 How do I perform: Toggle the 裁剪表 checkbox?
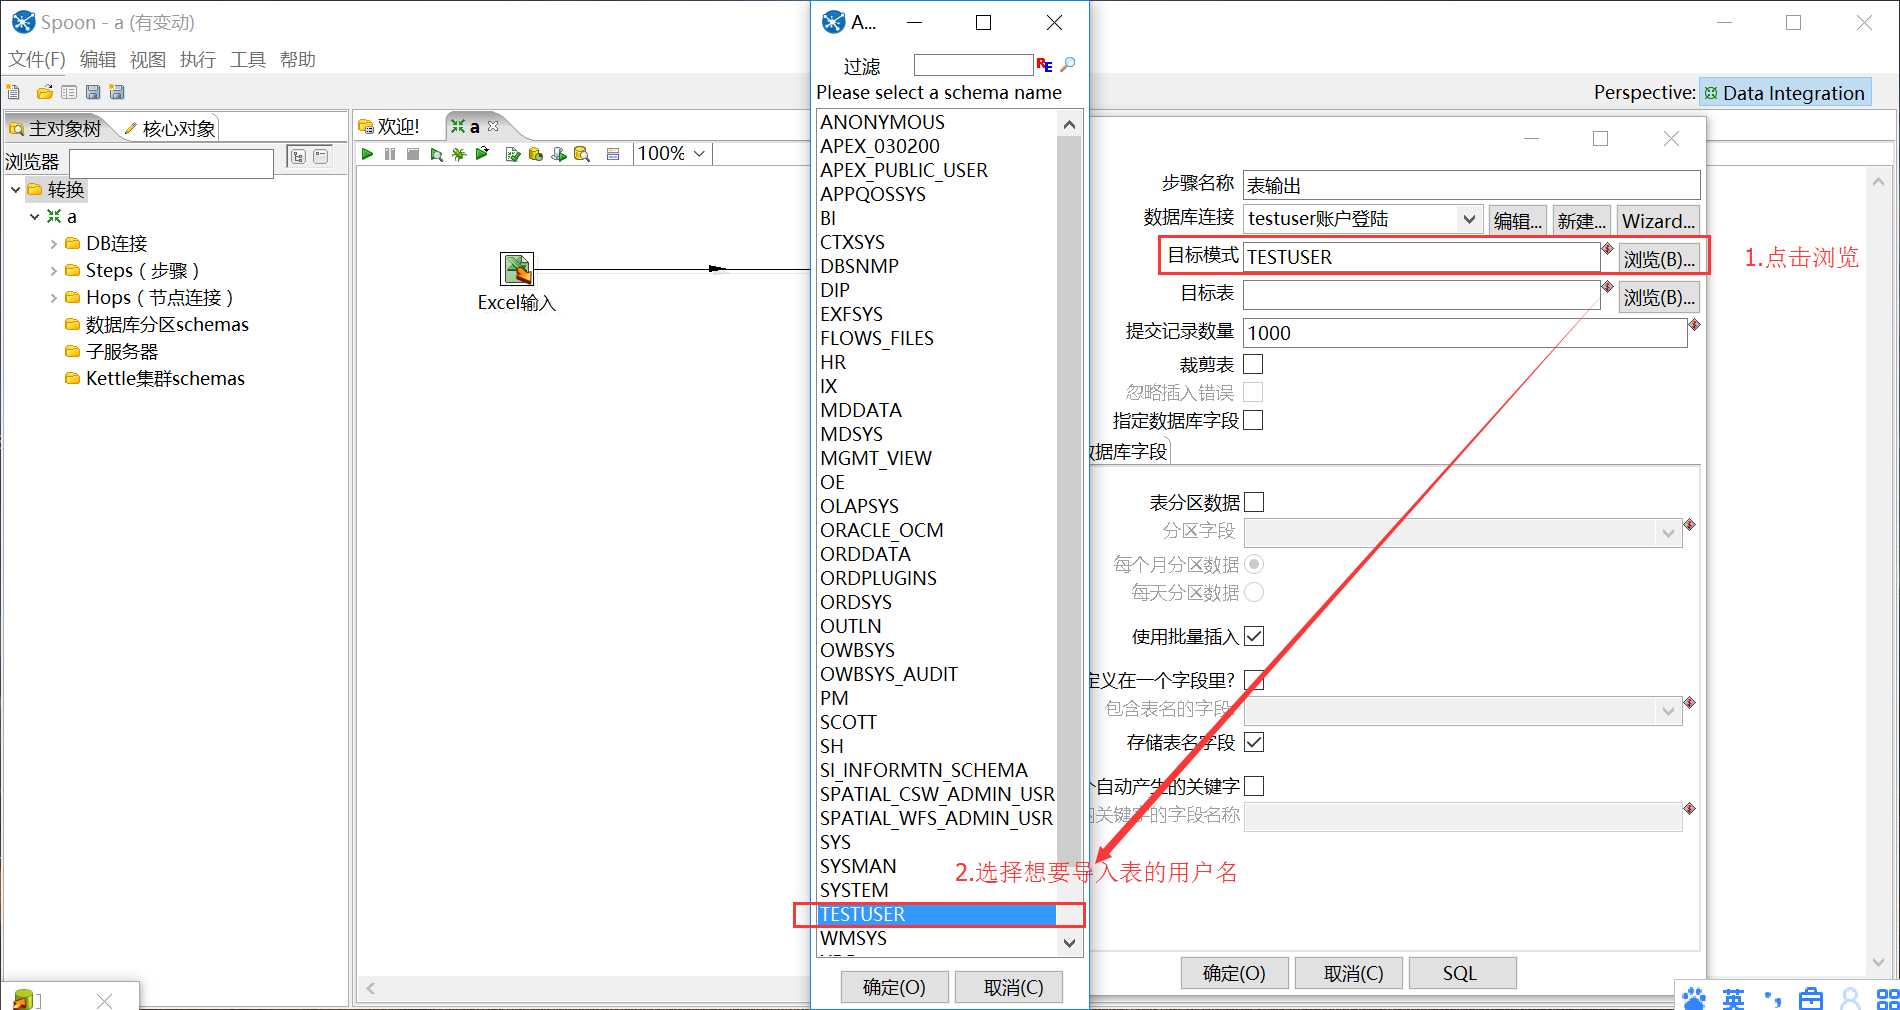coord(1253,364)
